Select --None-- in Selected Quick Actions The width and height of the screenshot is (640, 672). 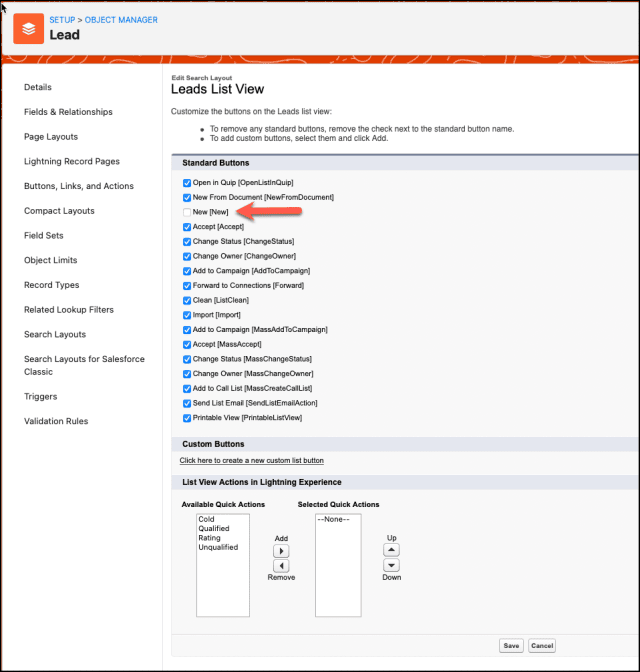point(331,520)
